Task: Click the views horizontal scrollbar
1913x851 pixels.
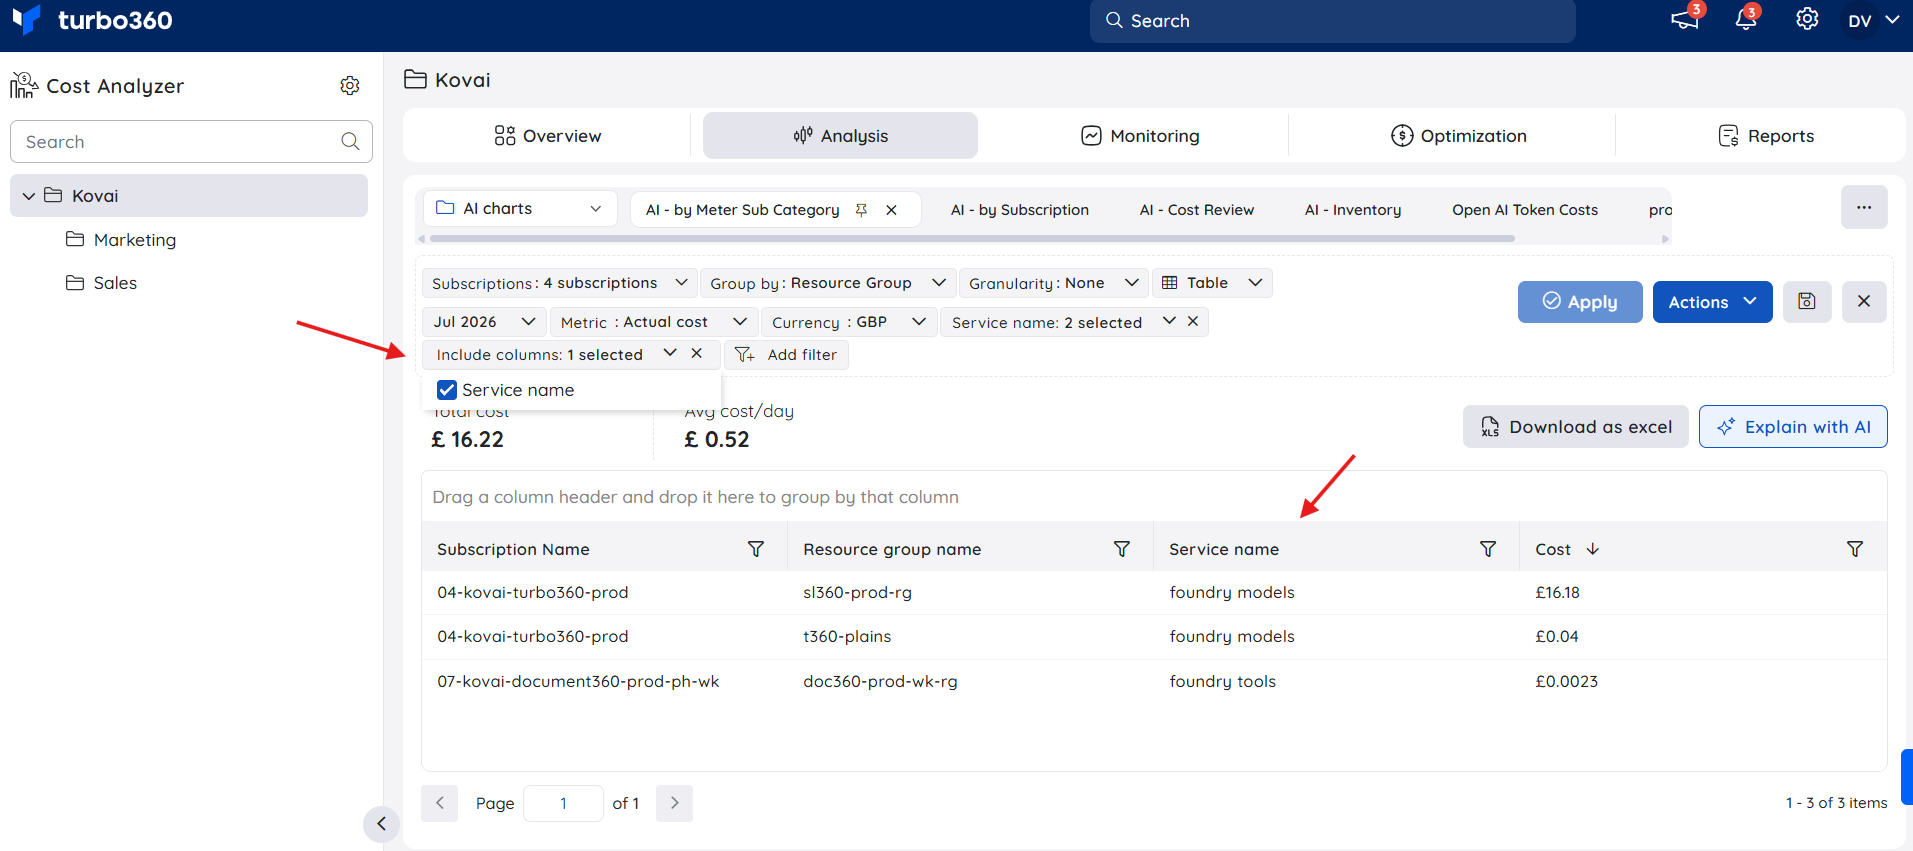Action: (970, 239)
